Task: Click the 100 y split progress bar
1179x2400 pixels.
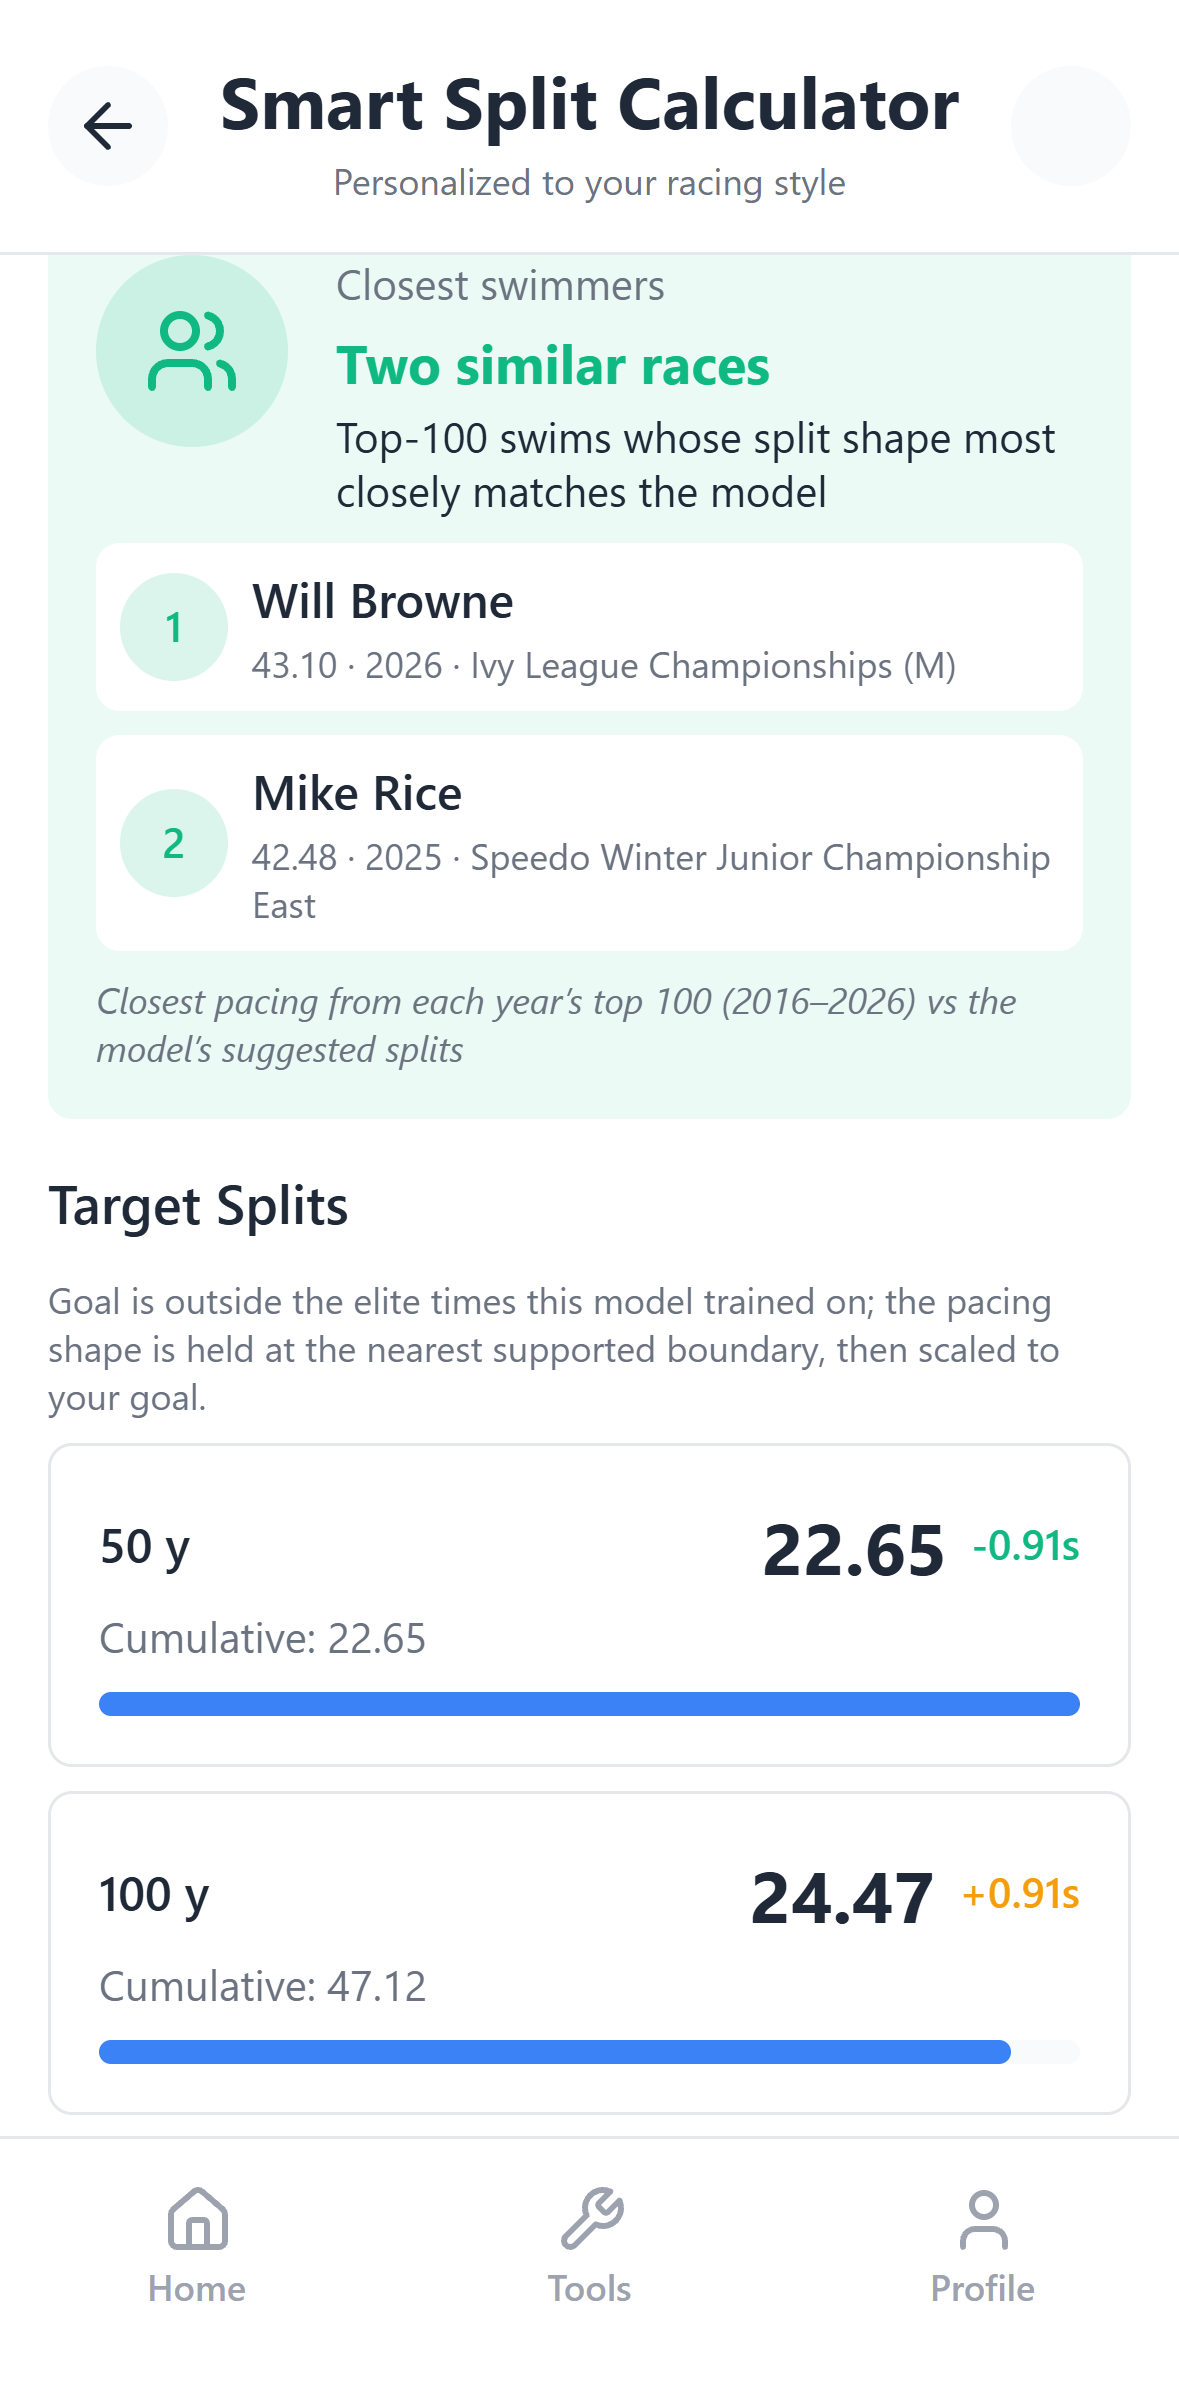Action: click(x=589, y=2051)
